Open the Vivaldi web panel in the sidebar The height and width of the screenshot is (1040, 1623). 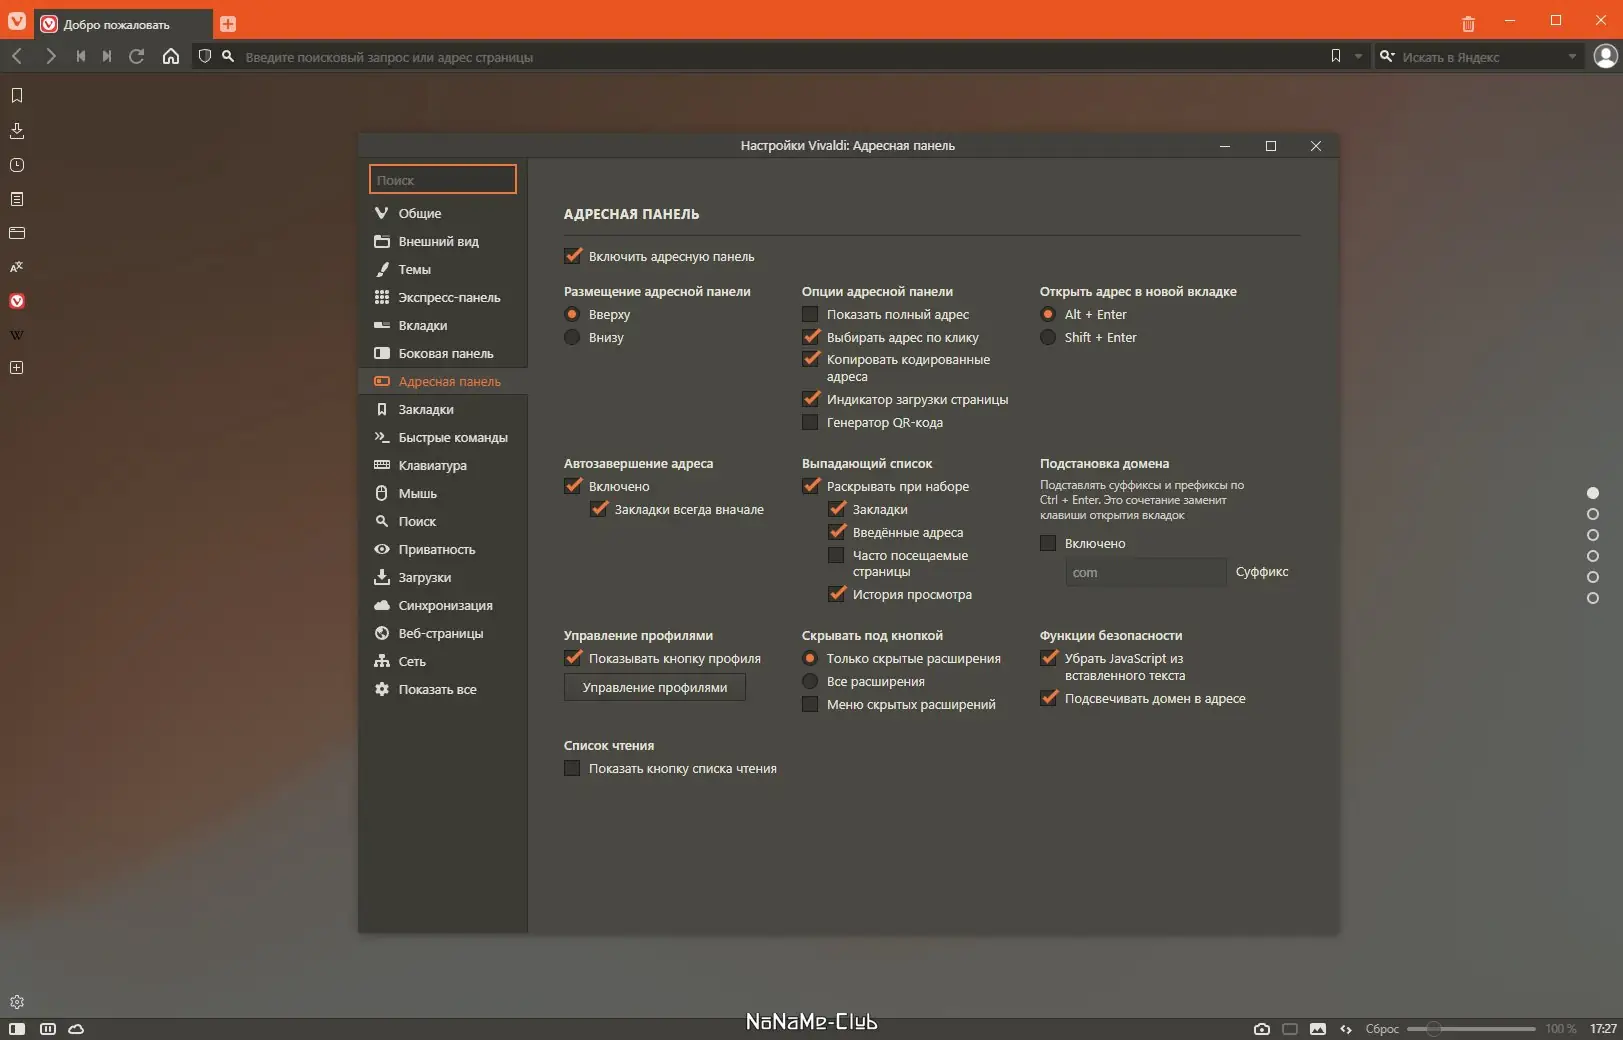pyautogui.click(x=17, y=301)
